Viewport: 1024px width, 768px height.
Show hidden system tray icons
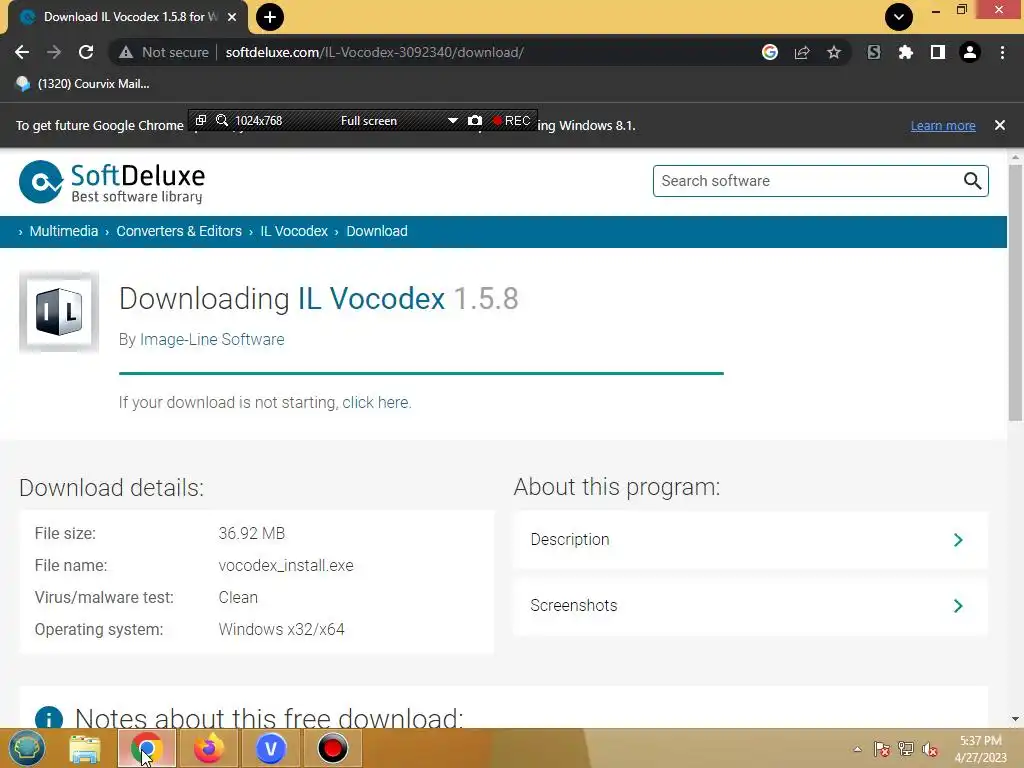(x=857, y=749)
